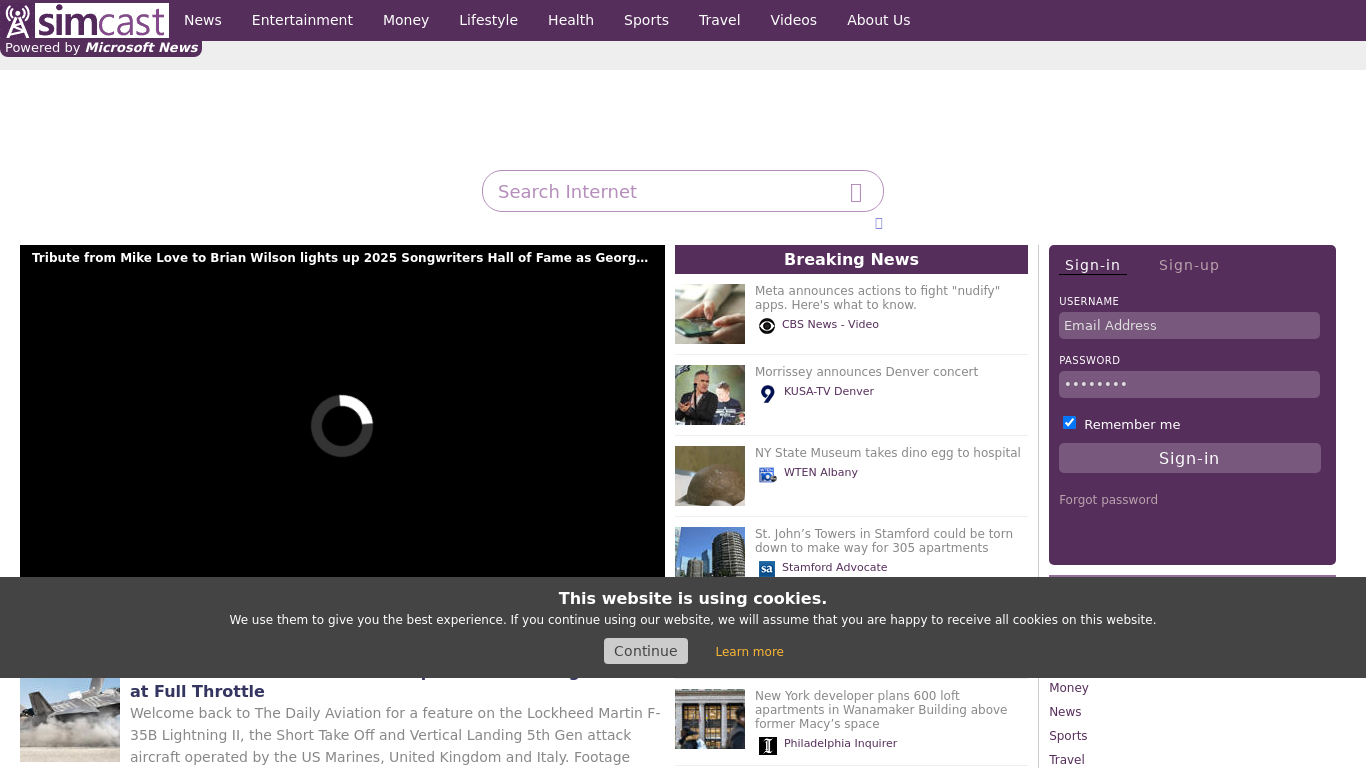Click the Breaking News heading
The height and width of the screenshot is (768, 1366).
point(851,259)
